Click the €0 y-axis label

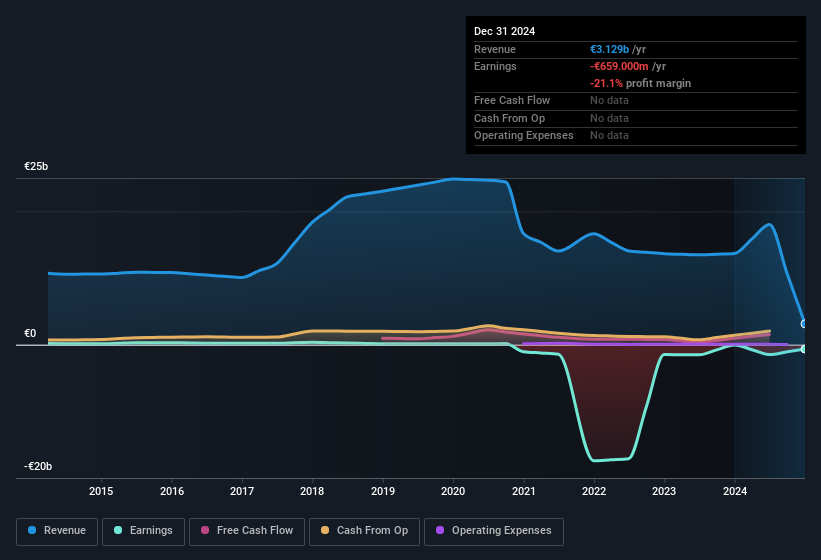click(x=30, y=333)
